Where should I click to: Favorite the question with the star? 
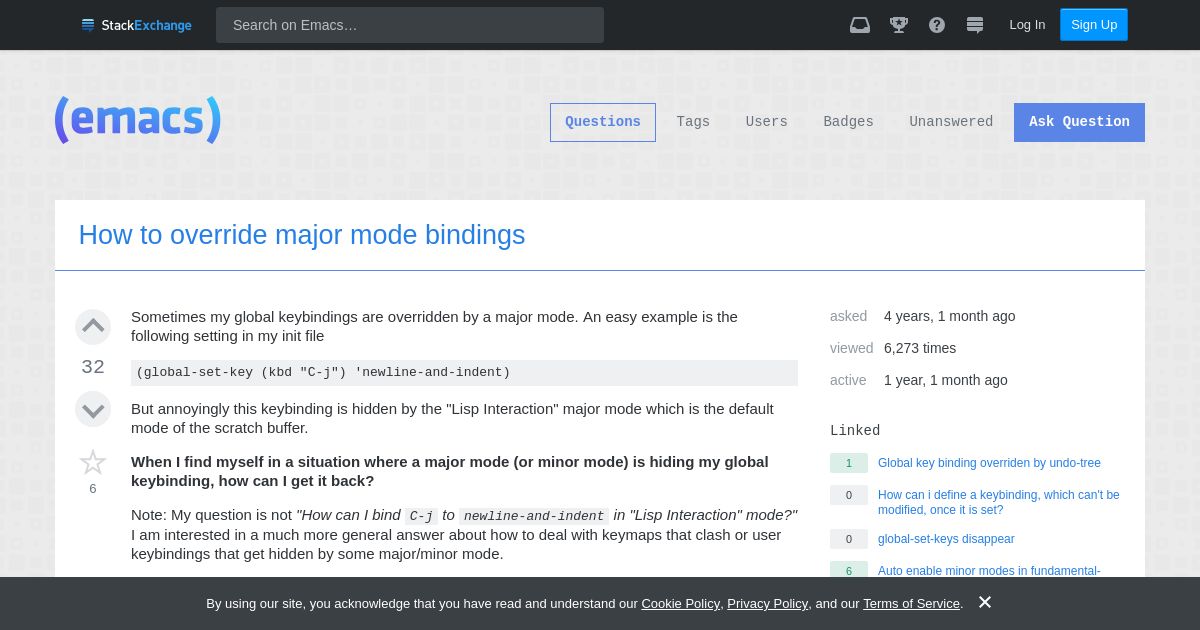pos(93,462)
